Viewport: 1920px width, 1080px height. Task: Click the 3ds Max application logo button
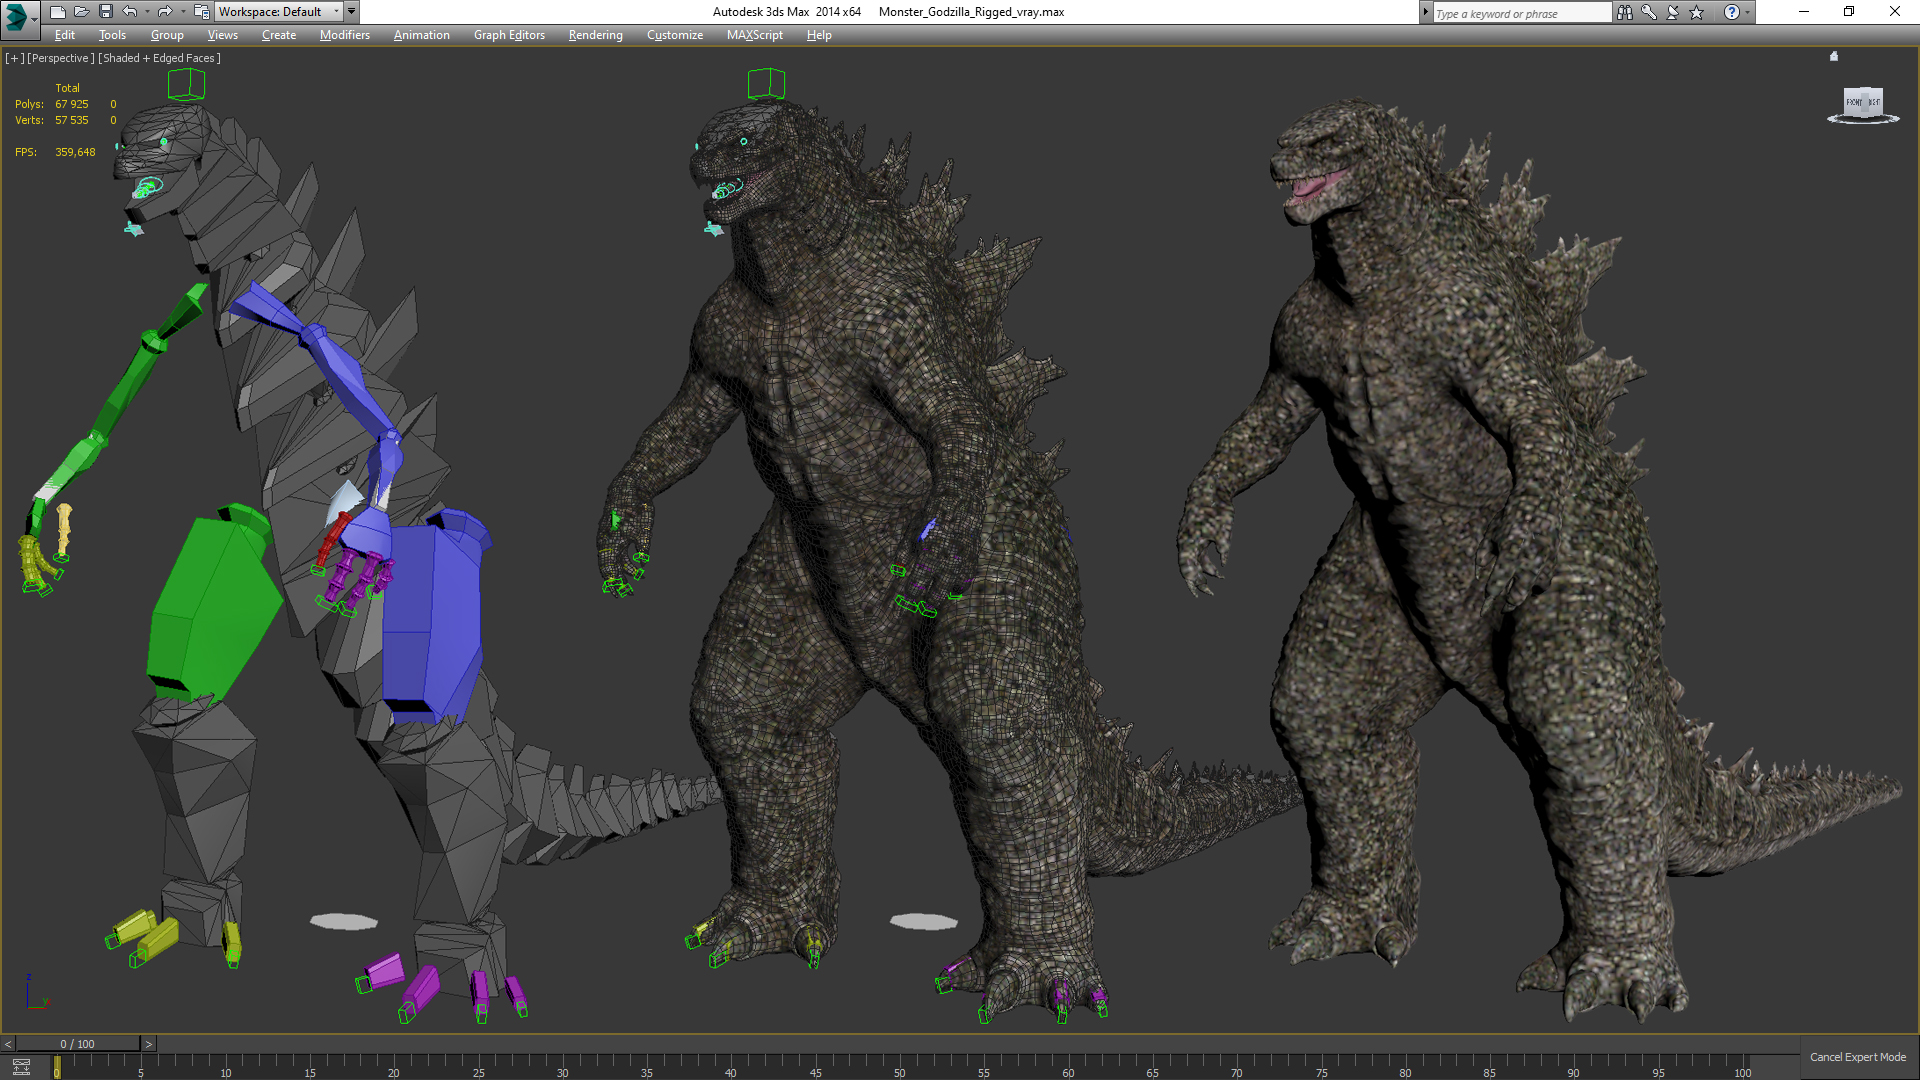point(17,14)
